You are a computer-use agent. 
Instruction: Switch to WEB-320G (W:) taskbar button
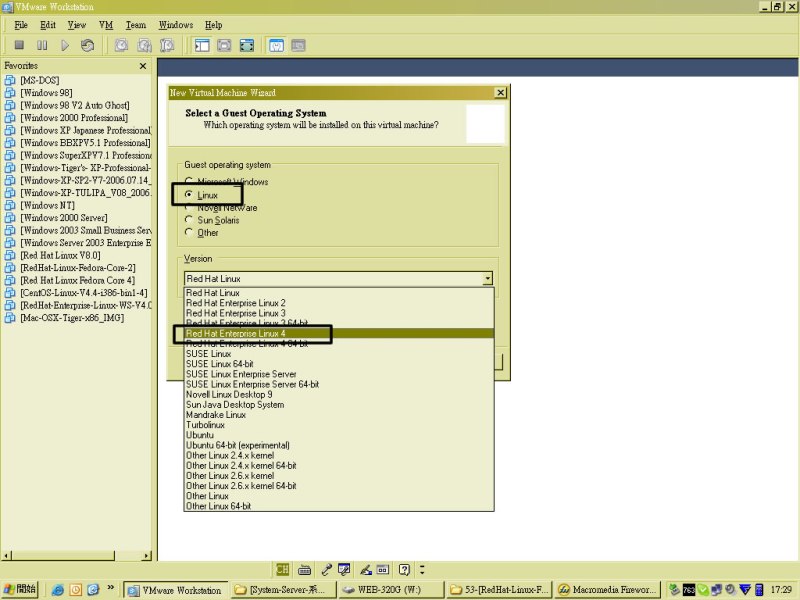[x=390, y=590]
